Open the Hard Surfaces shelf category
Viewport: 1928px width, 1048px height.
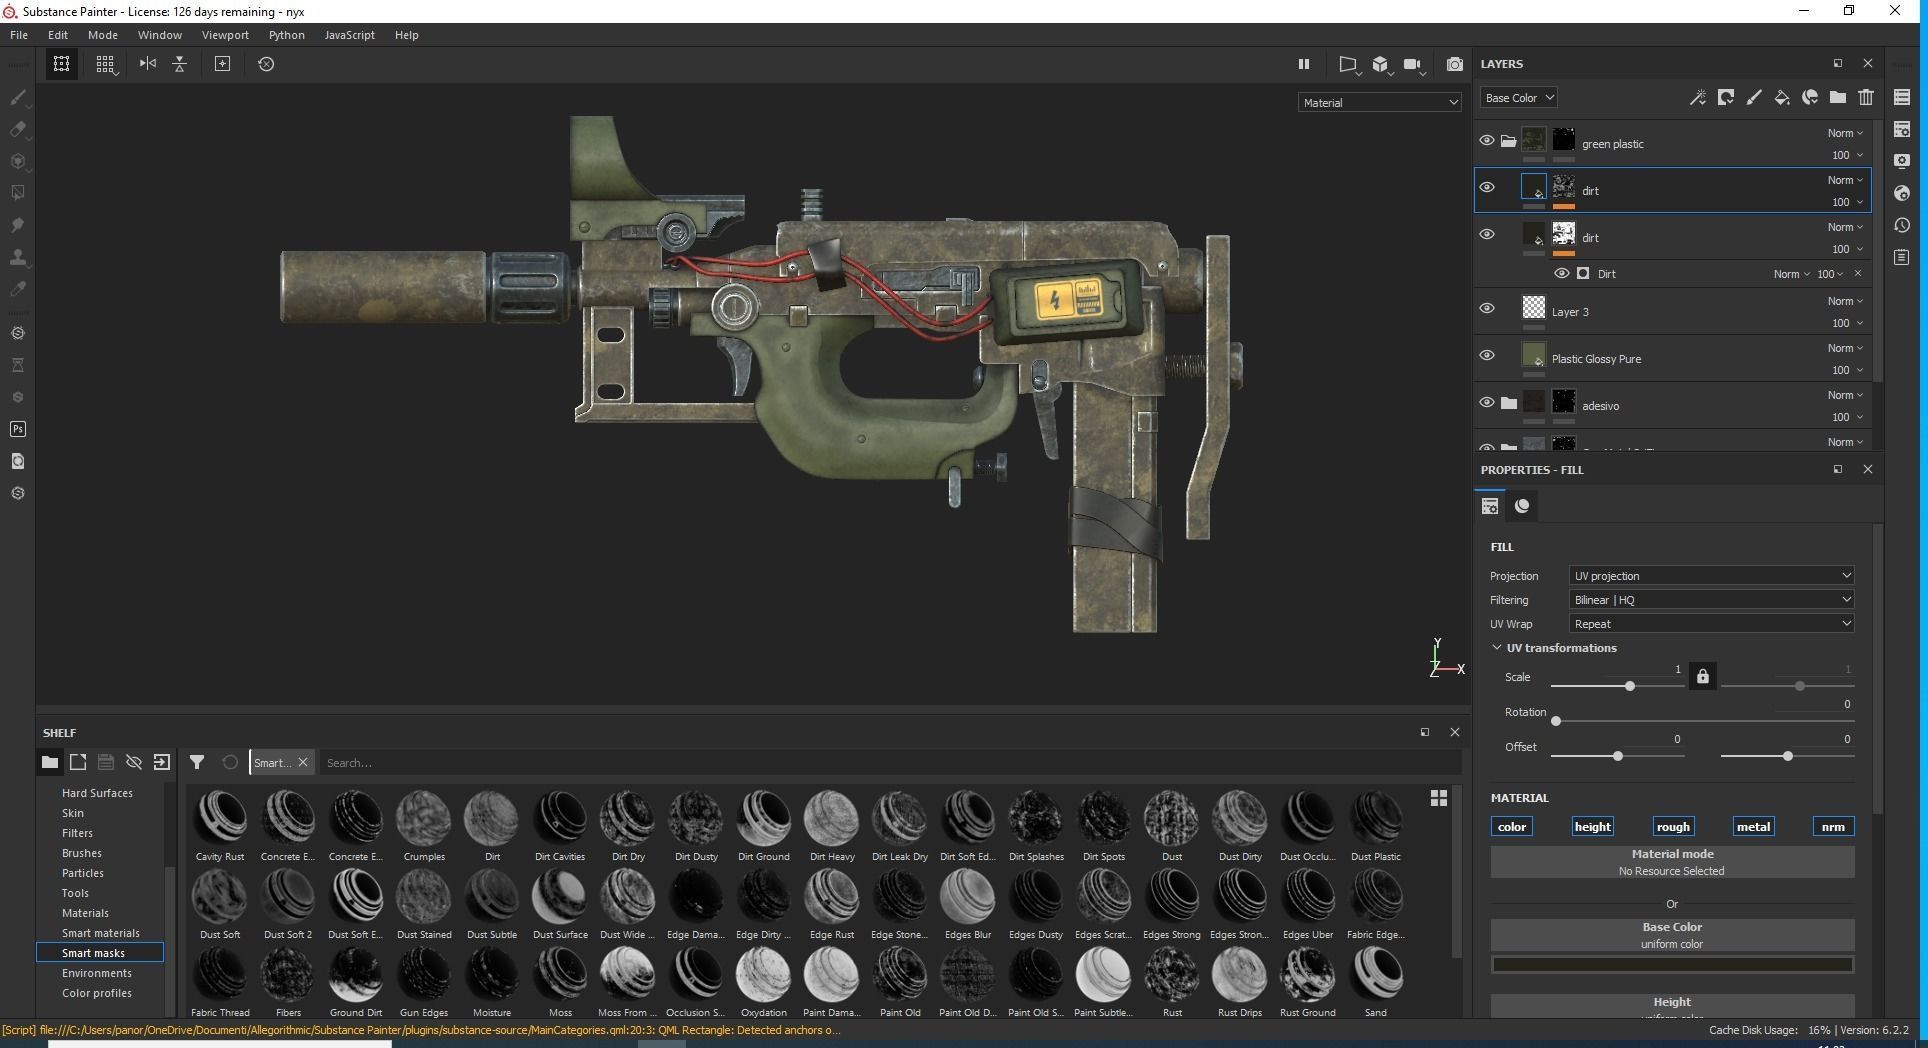(97, 793)
